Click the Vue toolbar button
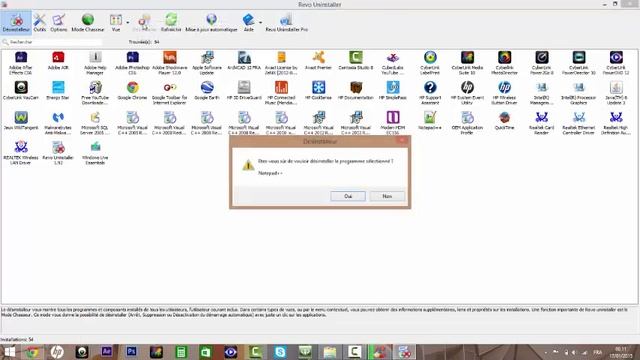The image size is (640, 360). [x=116, y=22]
